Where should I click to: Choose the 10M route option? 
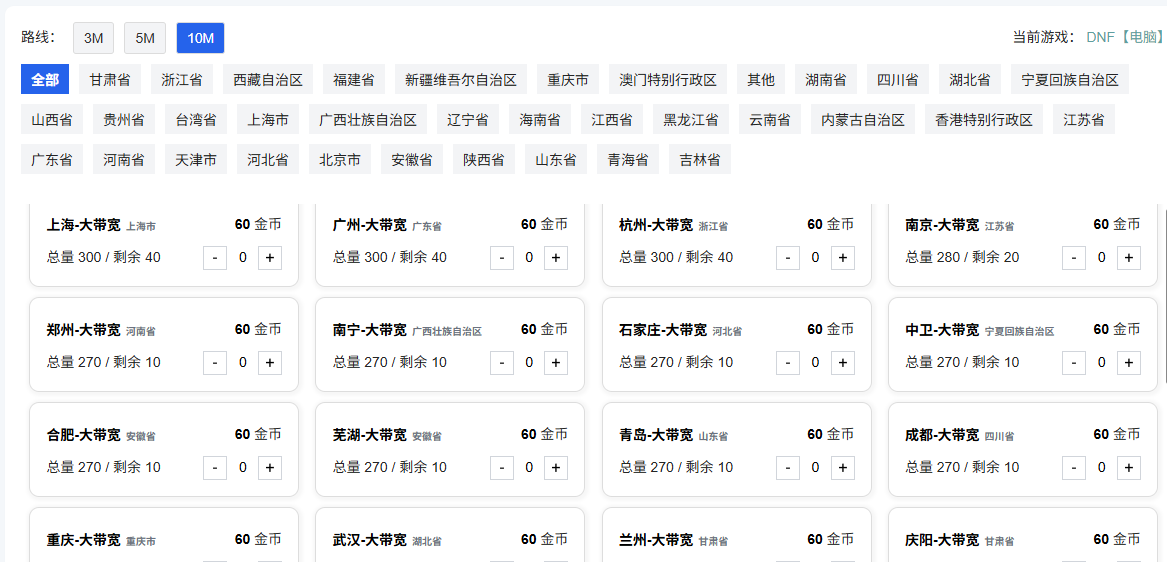click(200, 38)
